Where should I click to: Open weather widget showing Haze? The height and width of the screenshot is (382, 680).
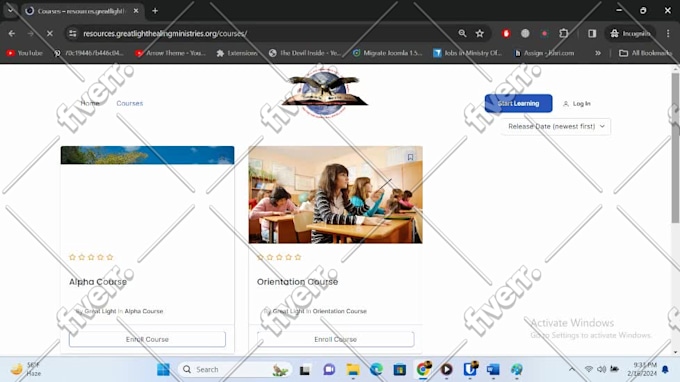point(25,369)
